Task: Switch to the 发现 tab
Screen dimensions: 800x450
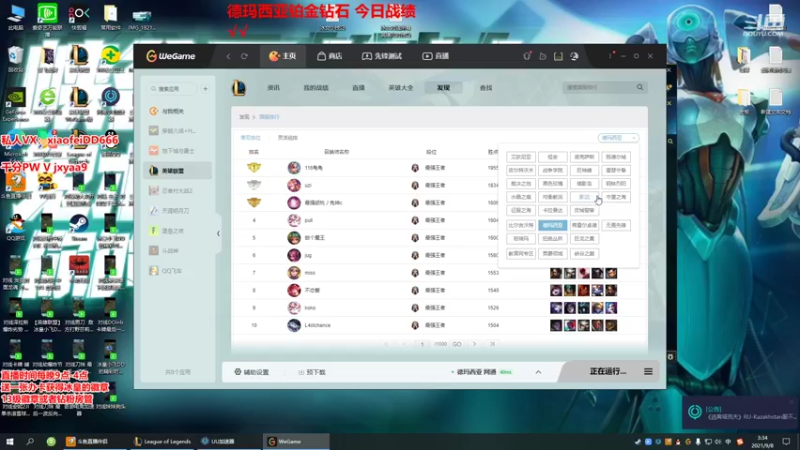Action: point(443,88)
